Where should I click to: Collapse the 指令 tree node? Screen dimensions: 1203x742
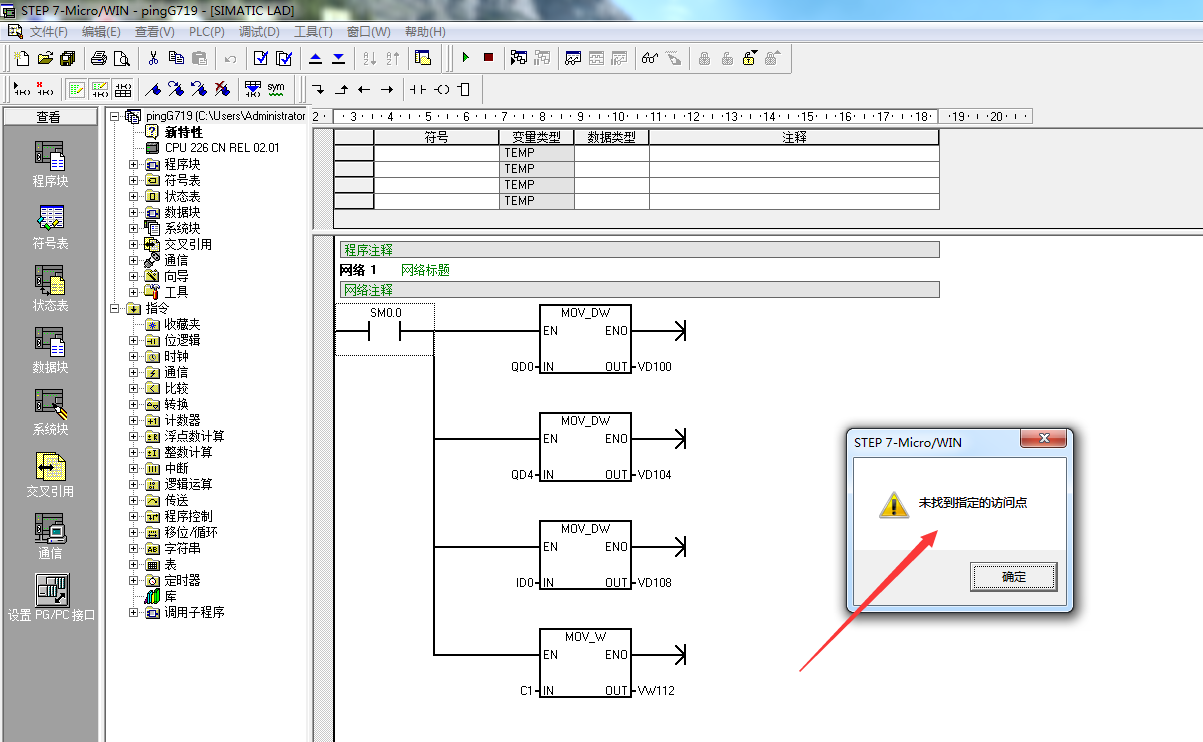116,308
